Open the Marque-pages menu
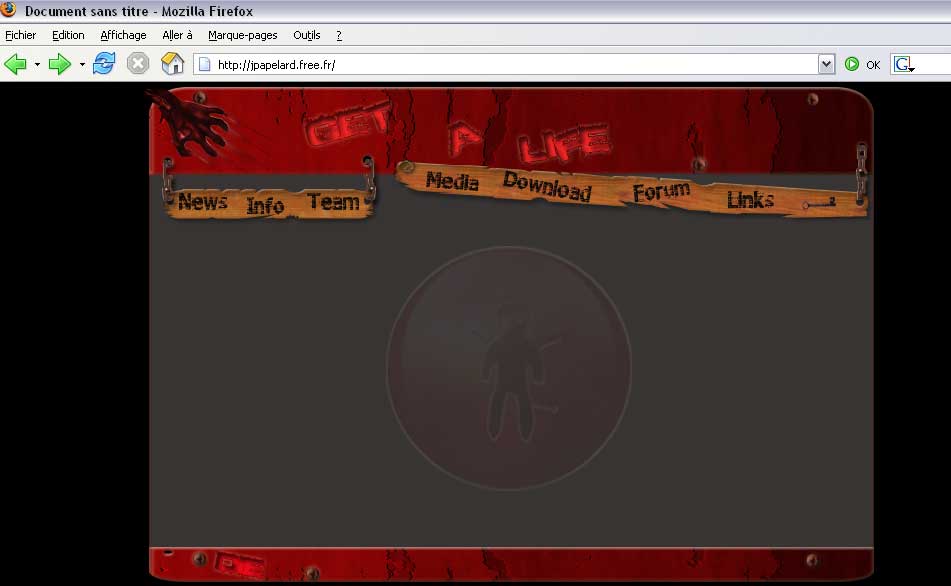Screen dimensions: 951x586 click(243, 35)
